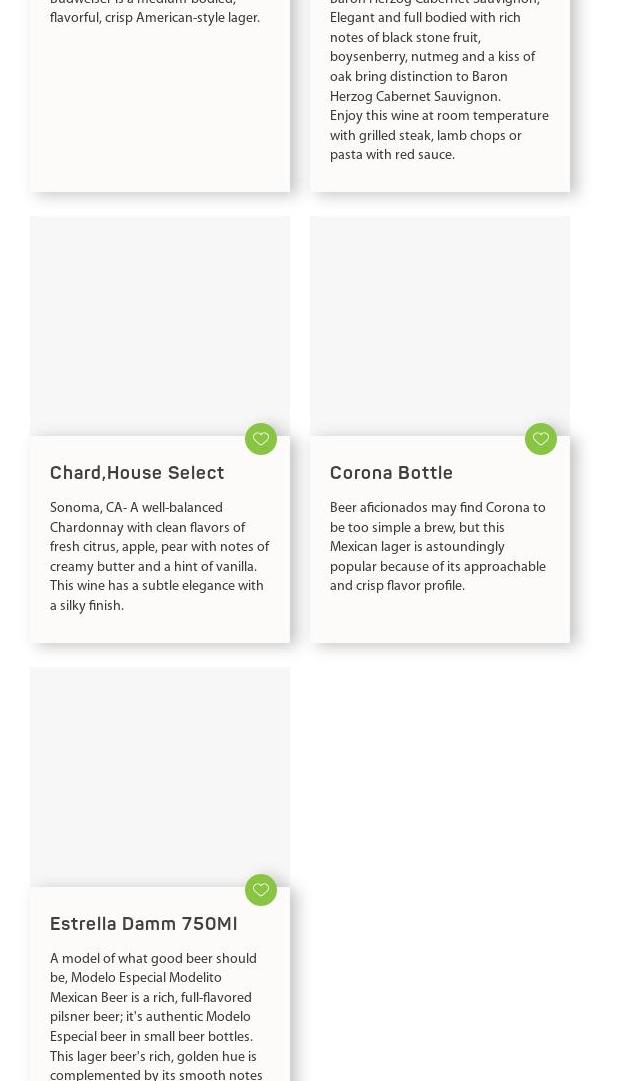Image resolution: width=620 pixels, height=1081 pixels.
Task: Open the Corona Bottle product title
Action: point(391,473)
